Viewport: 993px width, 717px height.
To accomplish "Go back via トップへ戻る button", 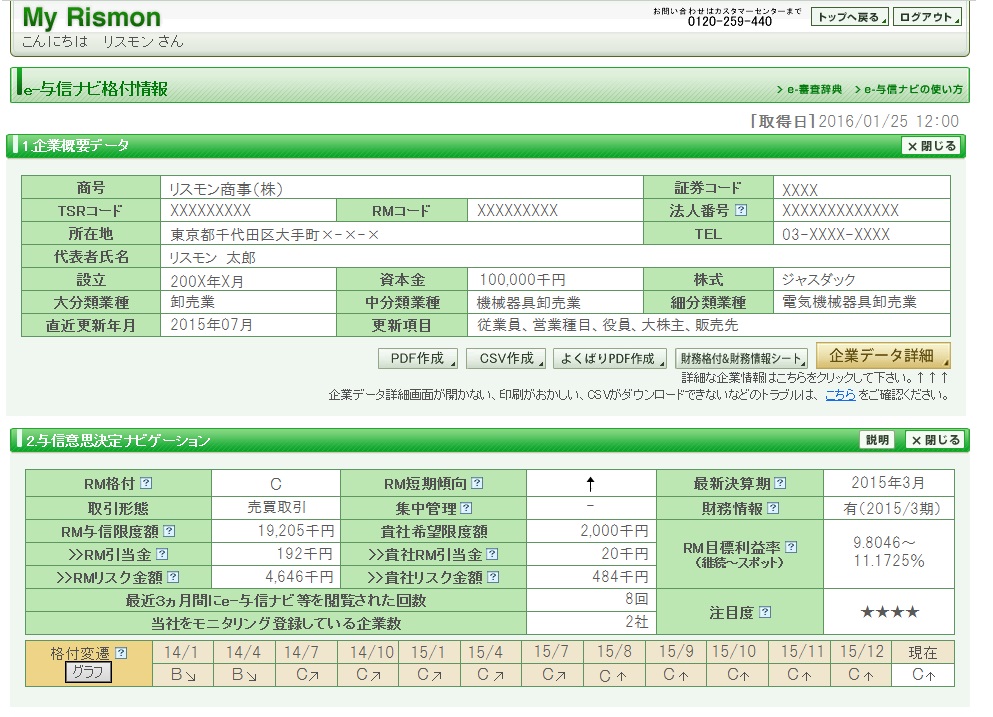I will 849,17.
